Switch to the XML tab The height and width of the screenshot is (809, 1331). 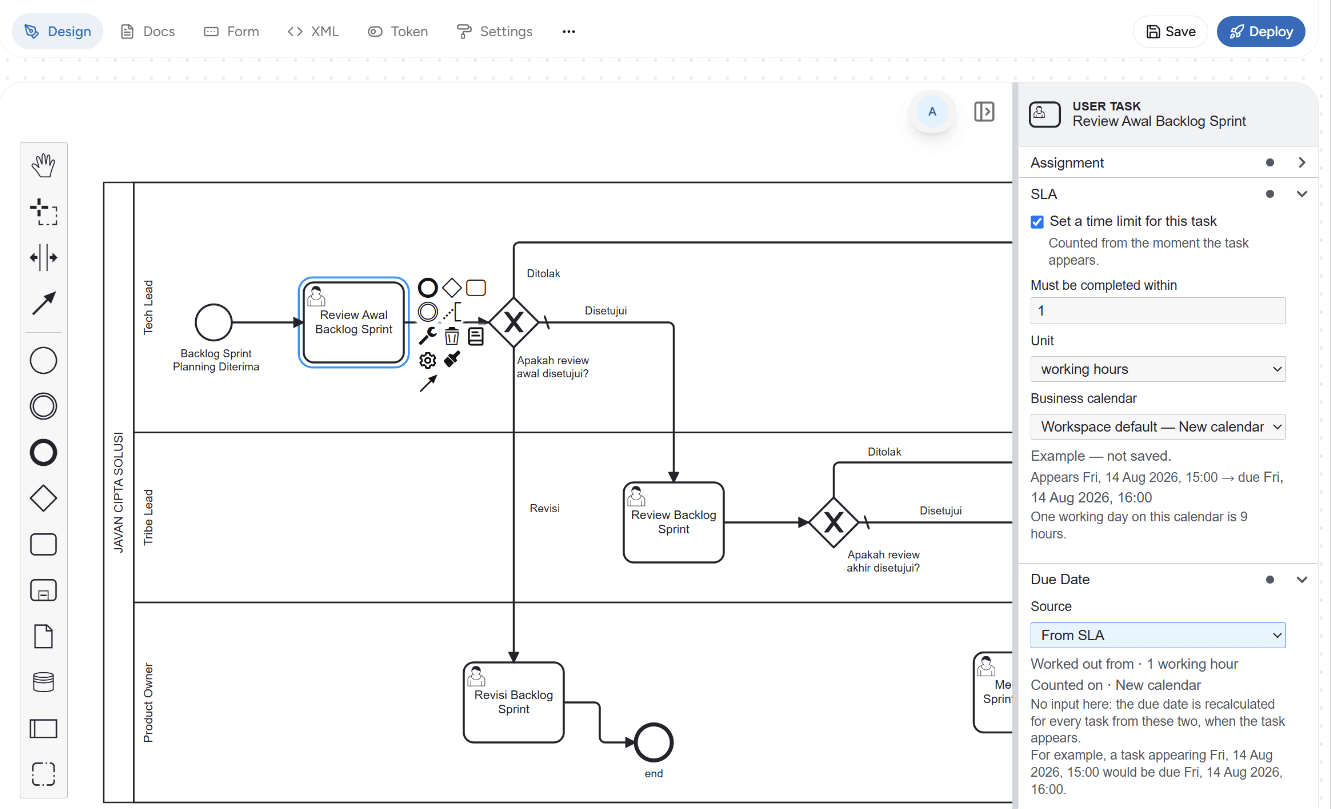(x=313, y=32)
